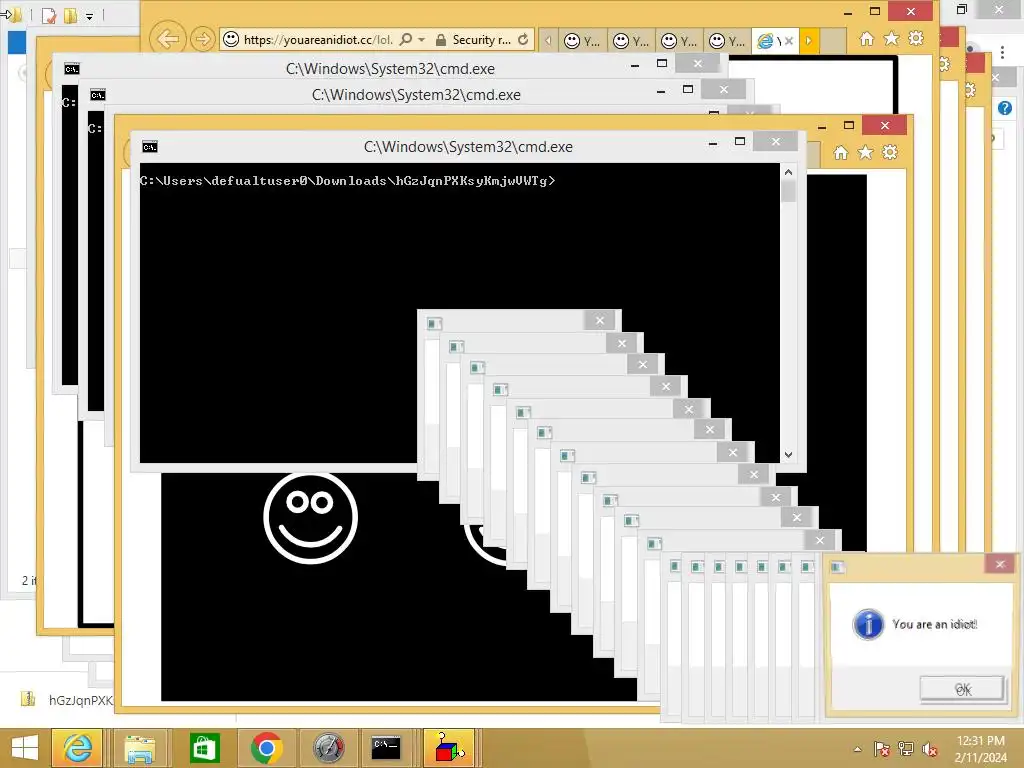Screen dimensions: 1024x768
Task: Click the Command Prompt taskbar icon
Action: click(386, 748)
